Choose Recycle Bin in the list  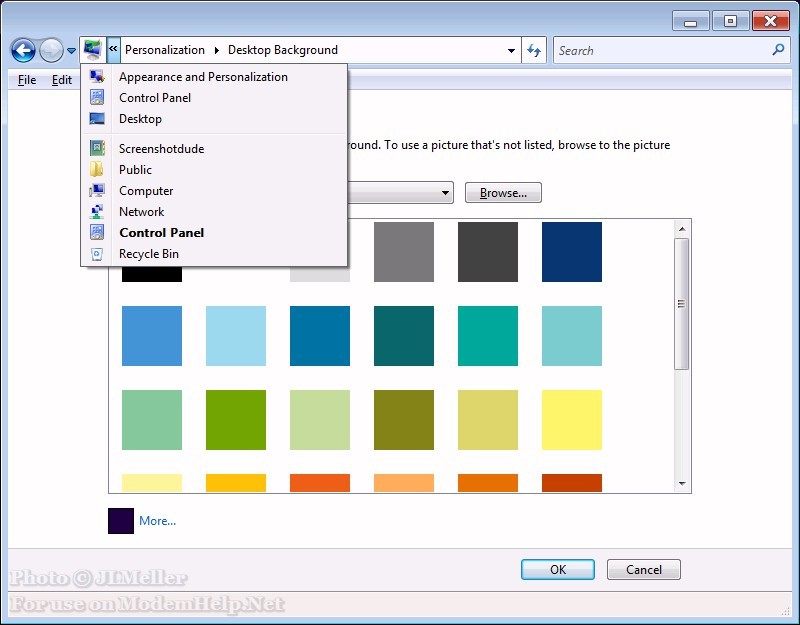click(214, 254)
